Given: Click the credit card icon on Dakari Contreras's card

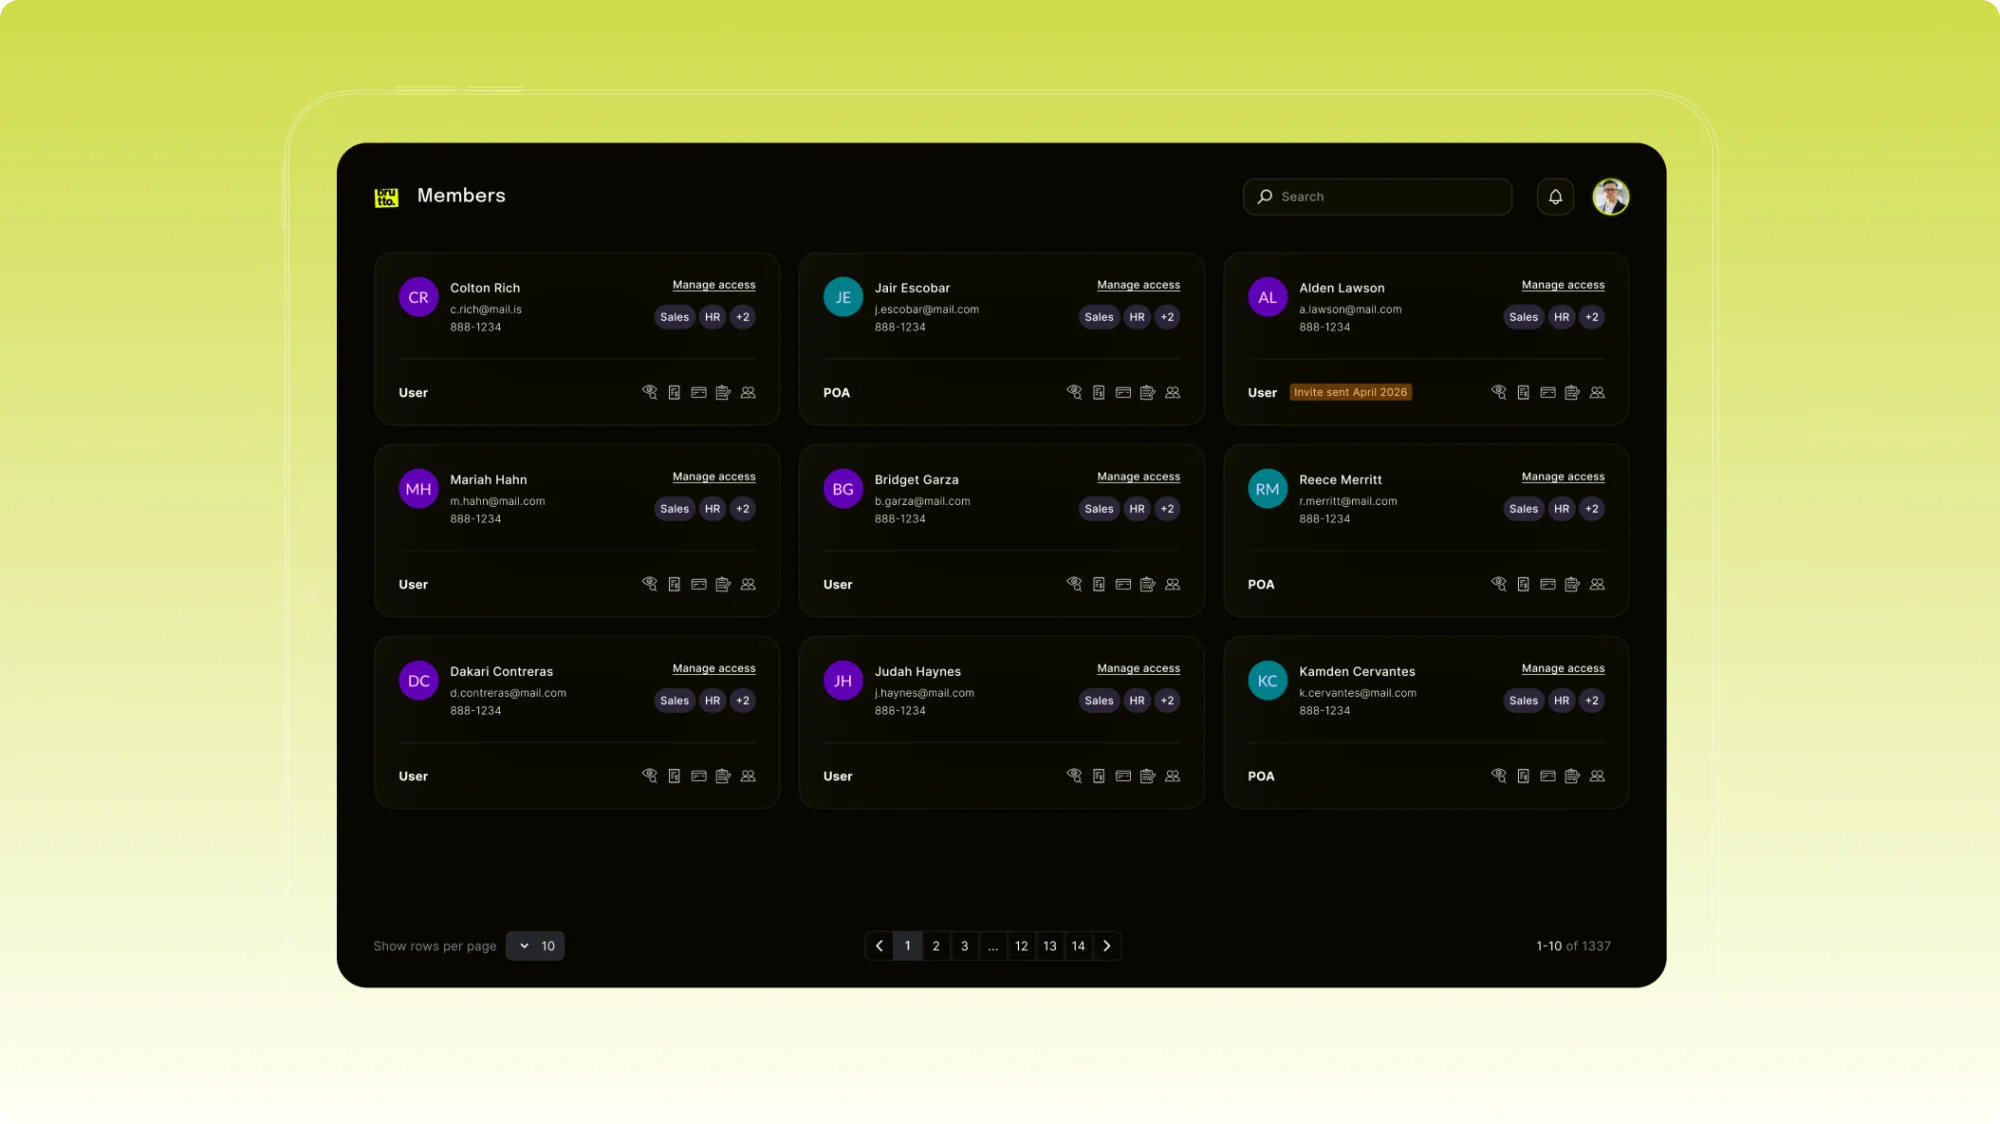Looking at the screenshot, I should 699,776.
